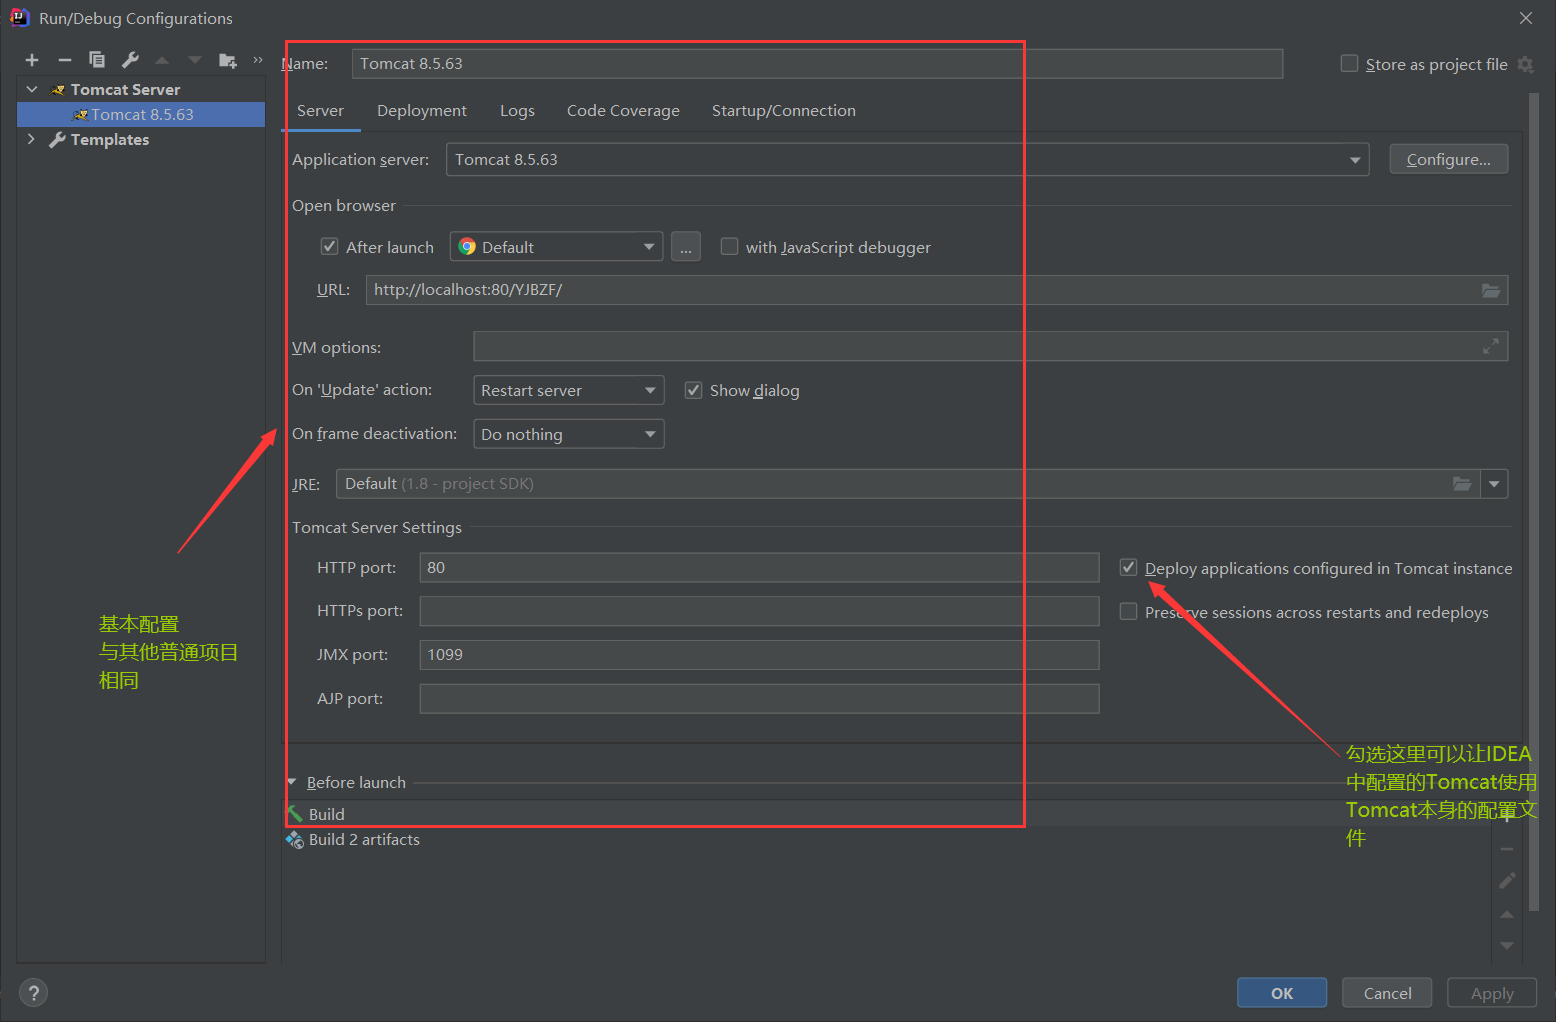Click HTTP port field
Viewport: 1556px width, 1022px height.
759,567
